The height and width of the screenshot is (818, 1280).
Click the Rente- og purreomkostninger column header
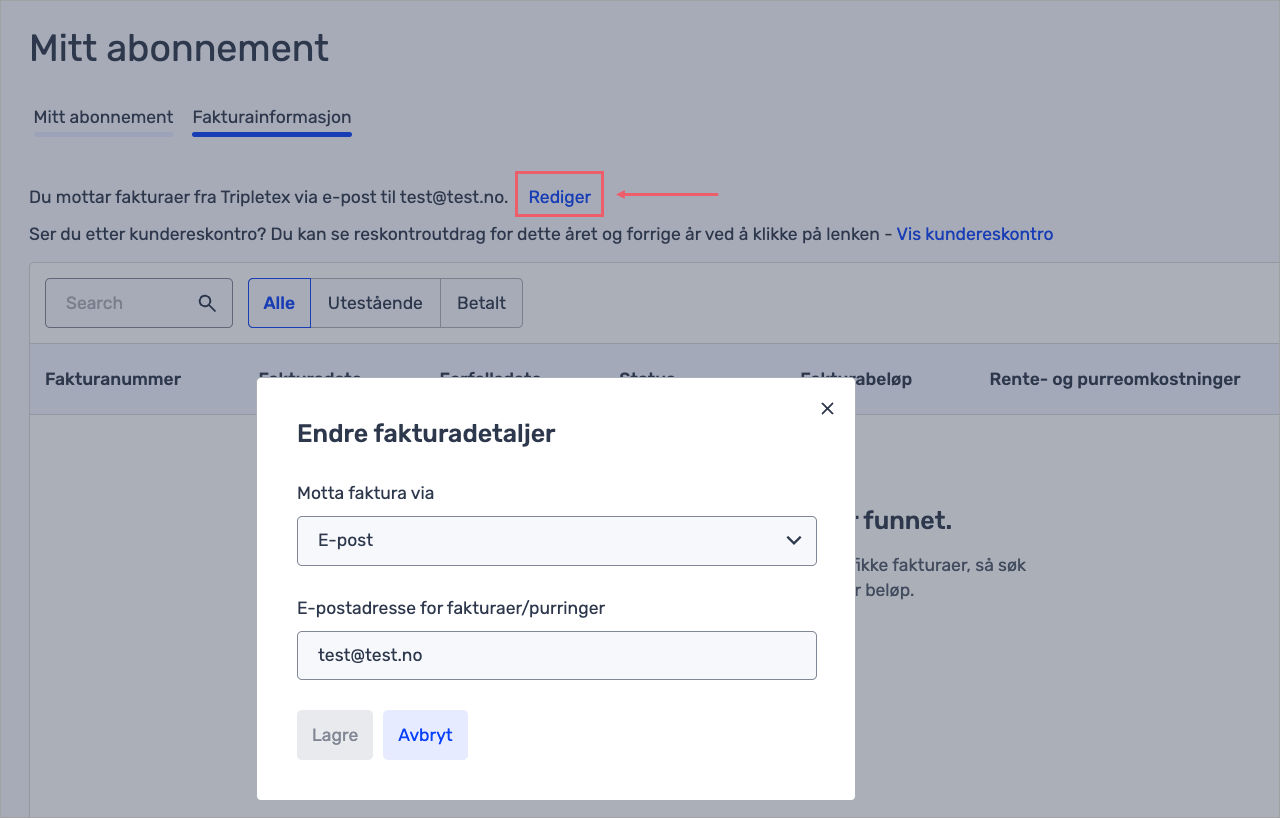click(1114, 379)
